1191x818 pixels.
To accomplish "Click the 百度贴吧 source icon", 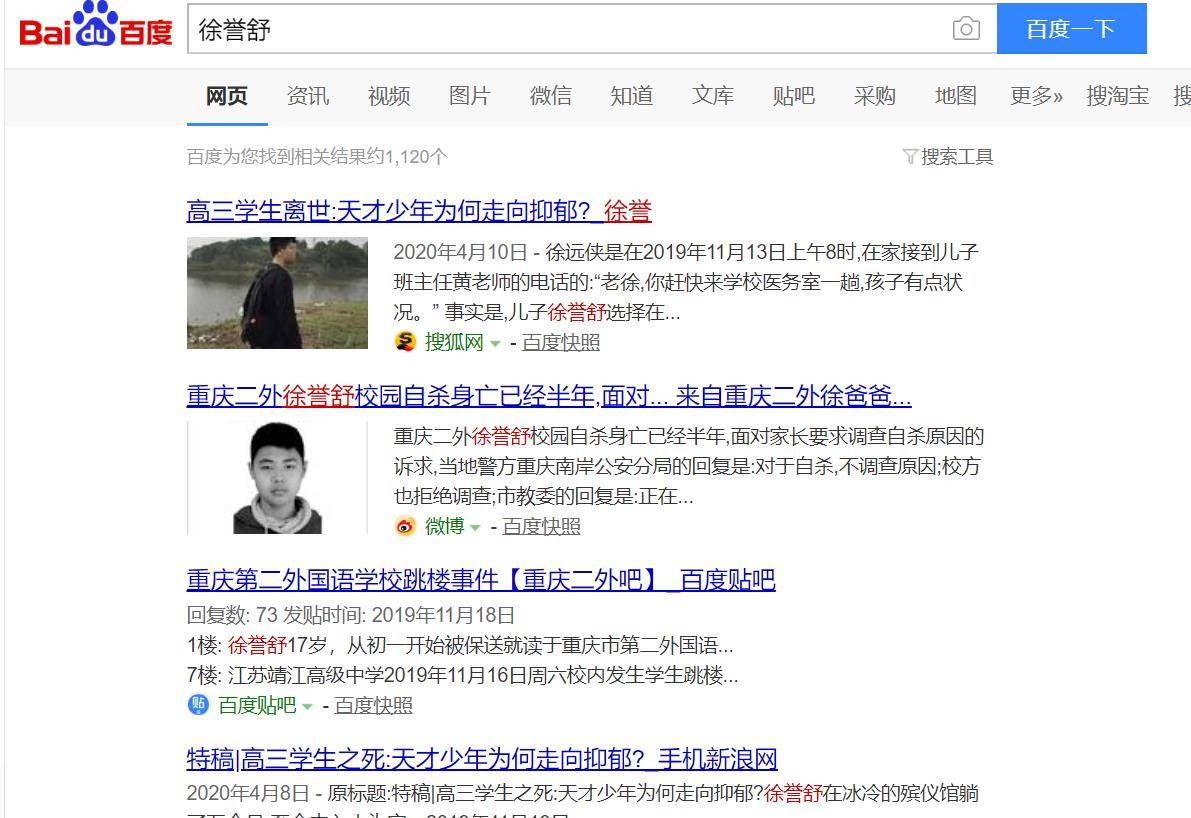I will [x=198, y=705].
